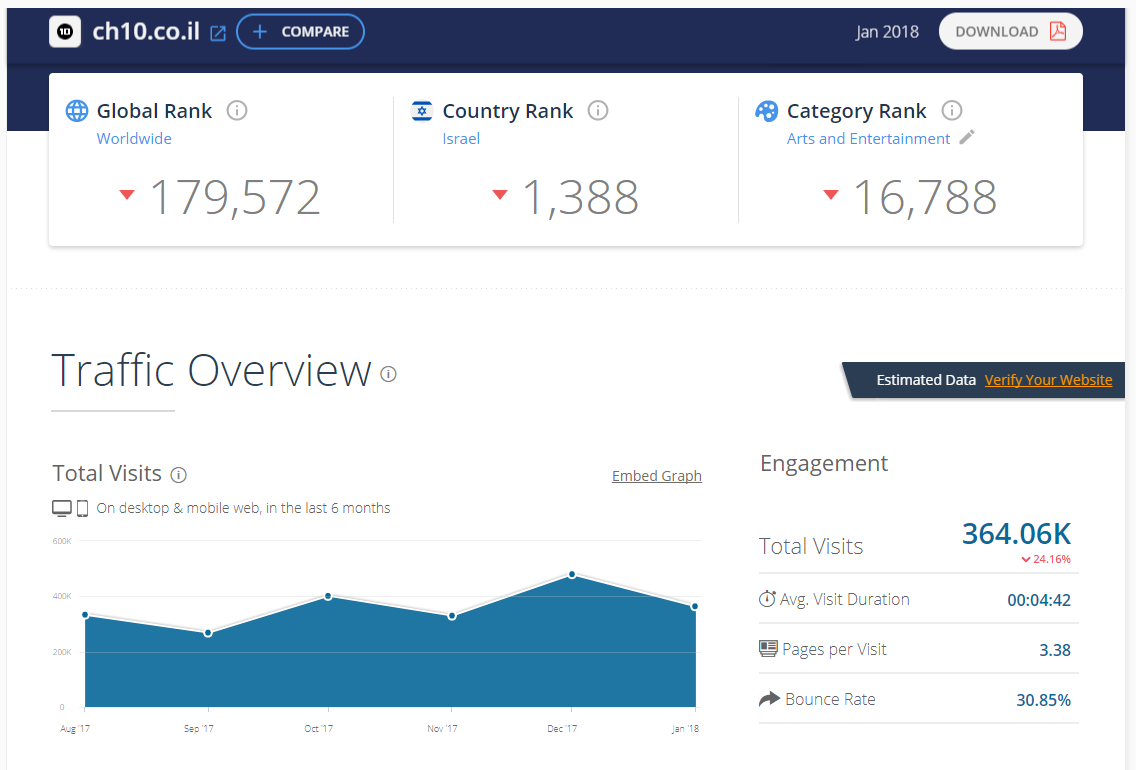Follow the Israel country link

[x=461, y=139]
